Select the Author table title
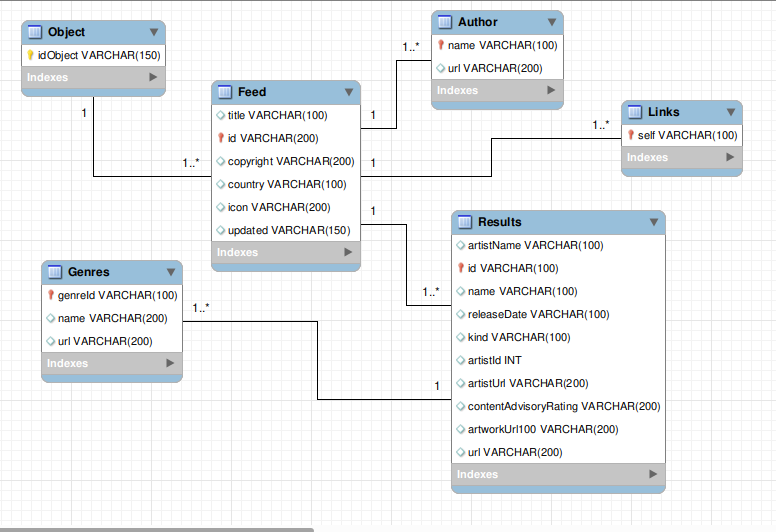776x532 pixels. click(478, 22)
